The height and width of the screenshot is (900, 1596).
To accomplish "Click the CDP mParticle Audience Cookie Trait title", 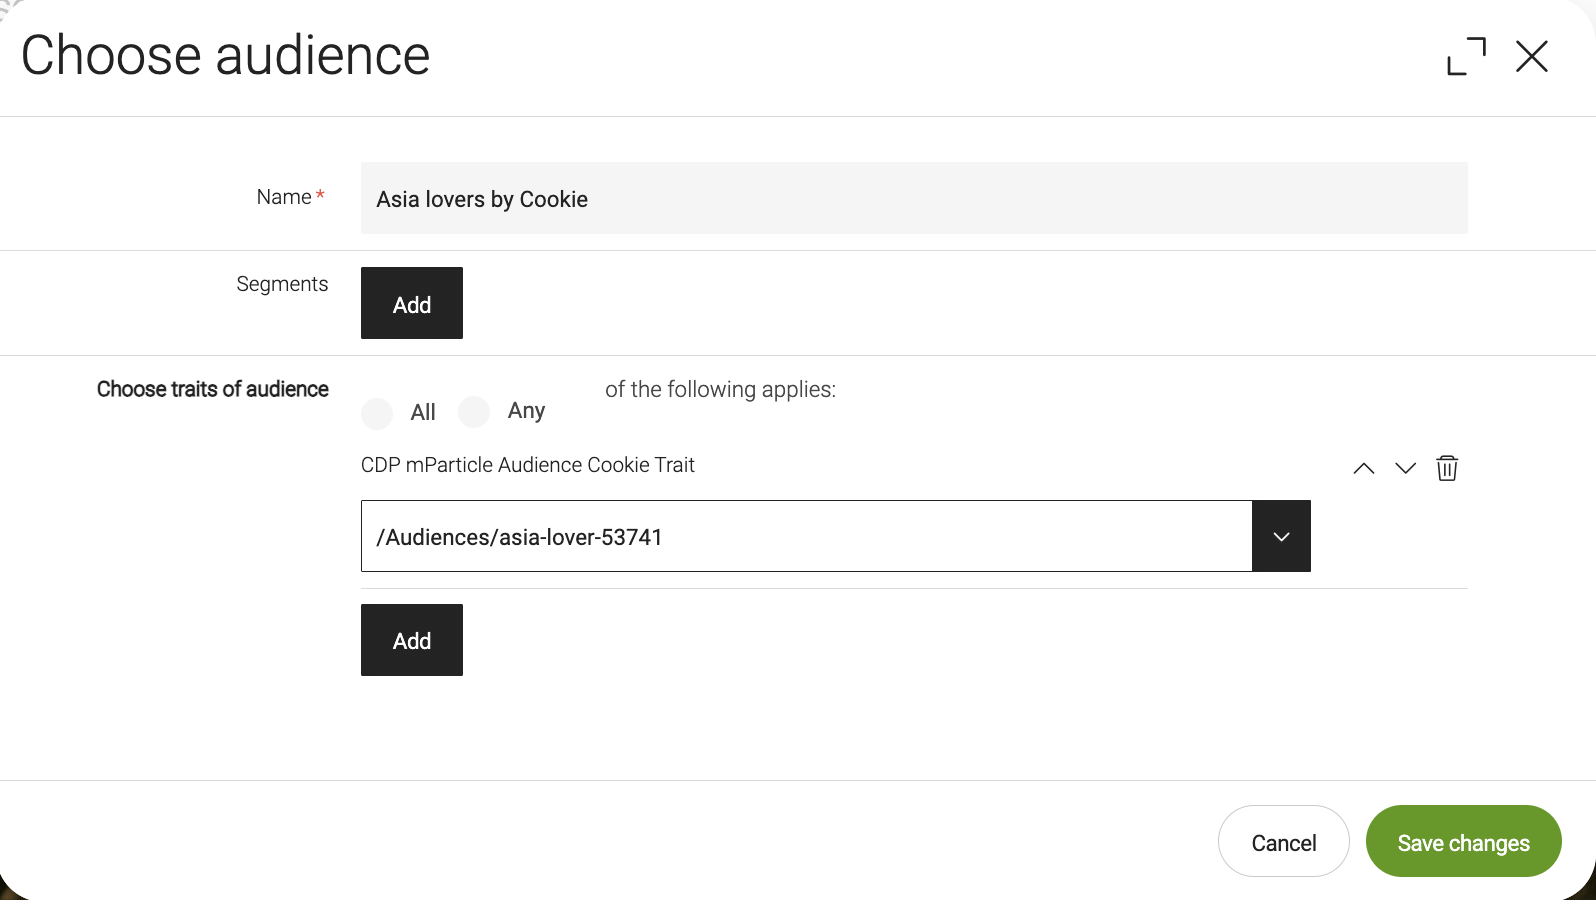I will 527,465.
